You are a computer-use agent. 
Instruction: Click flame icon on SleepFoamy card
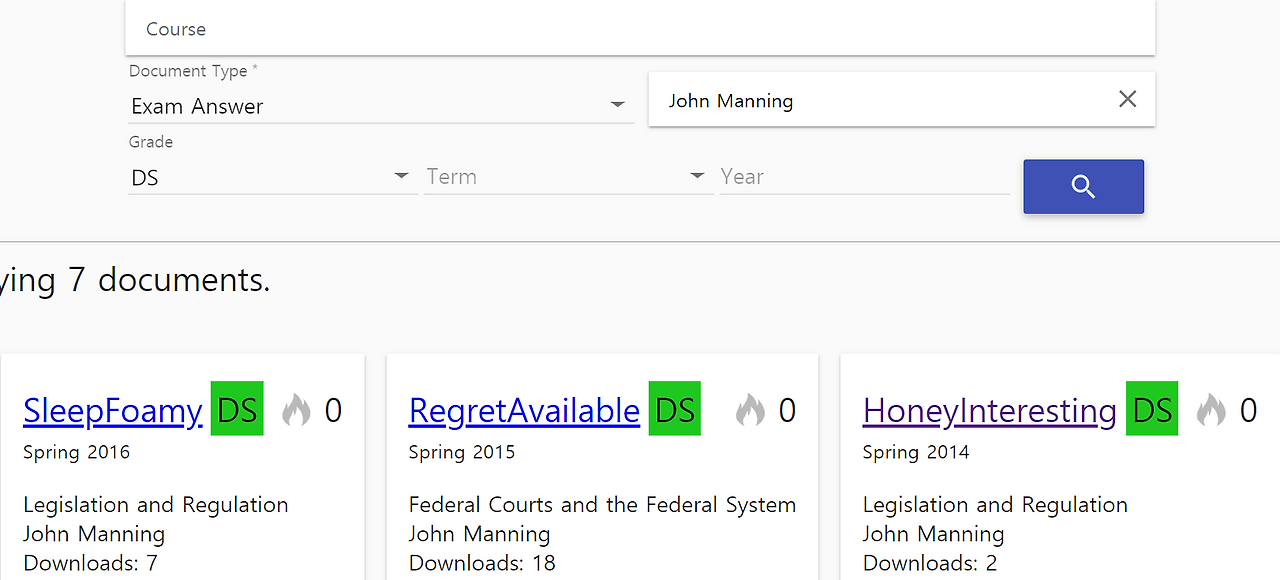click(x=296, y=409)
